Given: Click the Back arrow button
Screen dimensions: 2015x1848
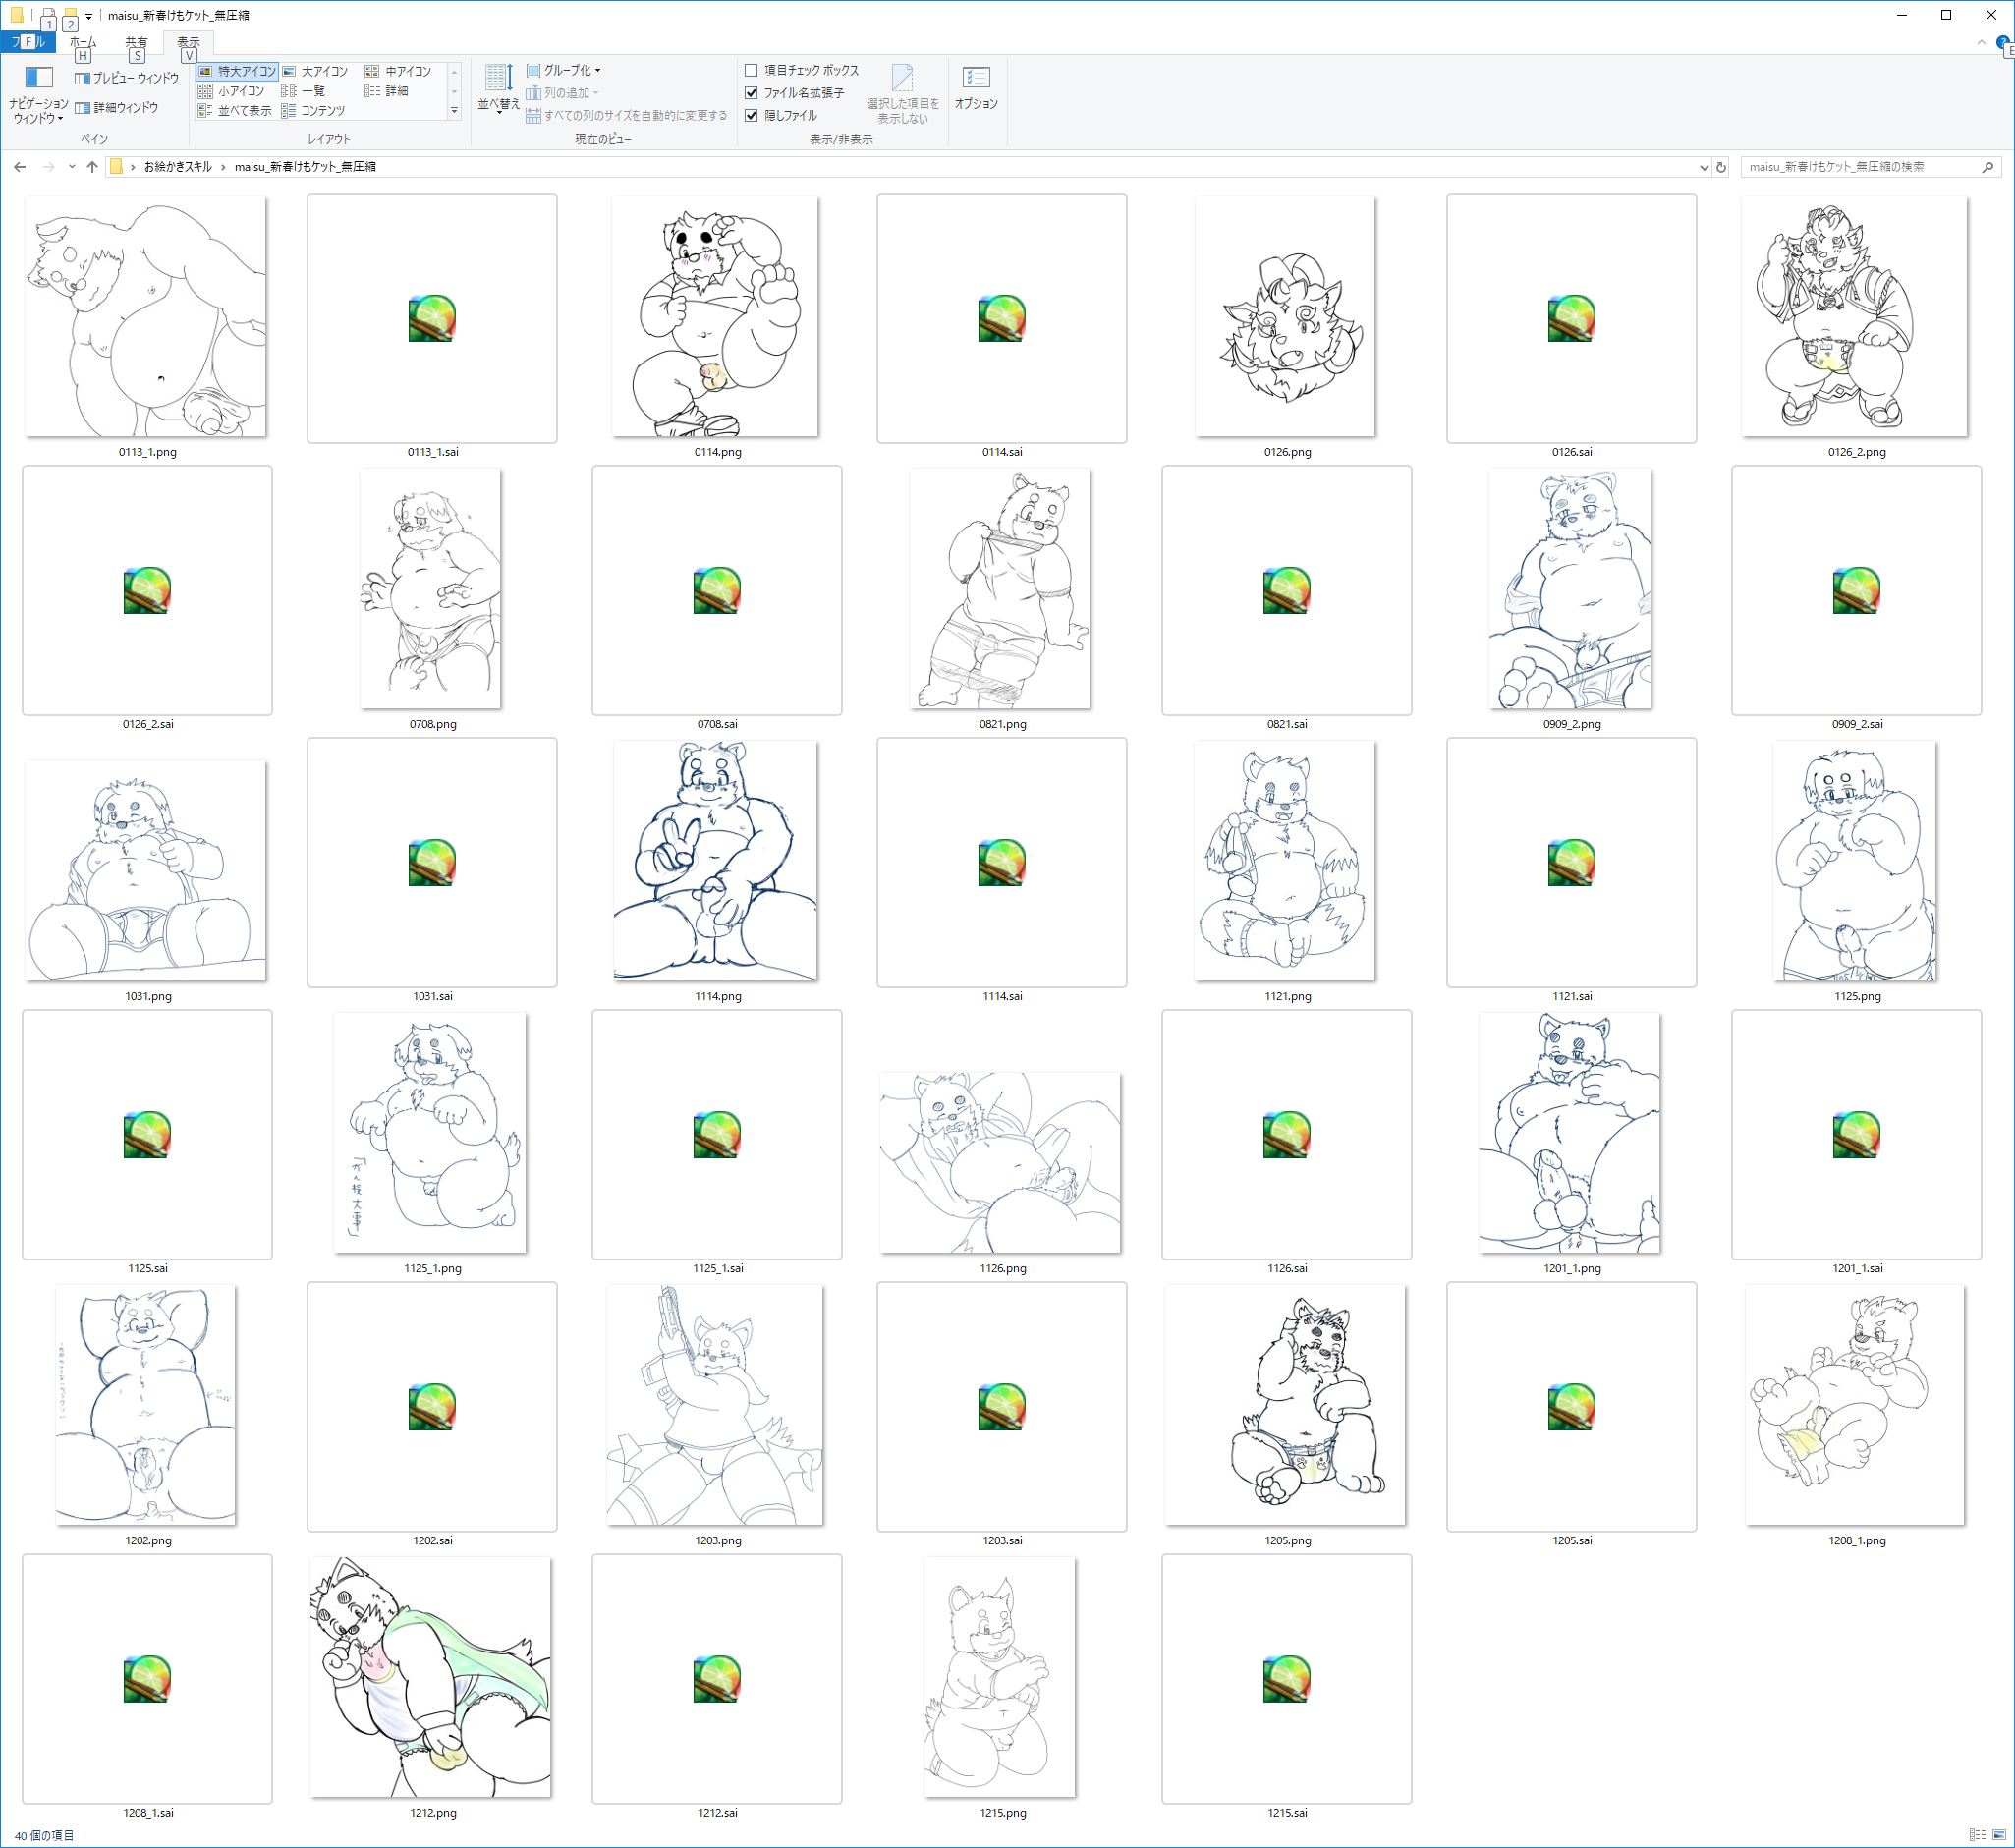Looking at the screenshot, I should click(20, 167).
